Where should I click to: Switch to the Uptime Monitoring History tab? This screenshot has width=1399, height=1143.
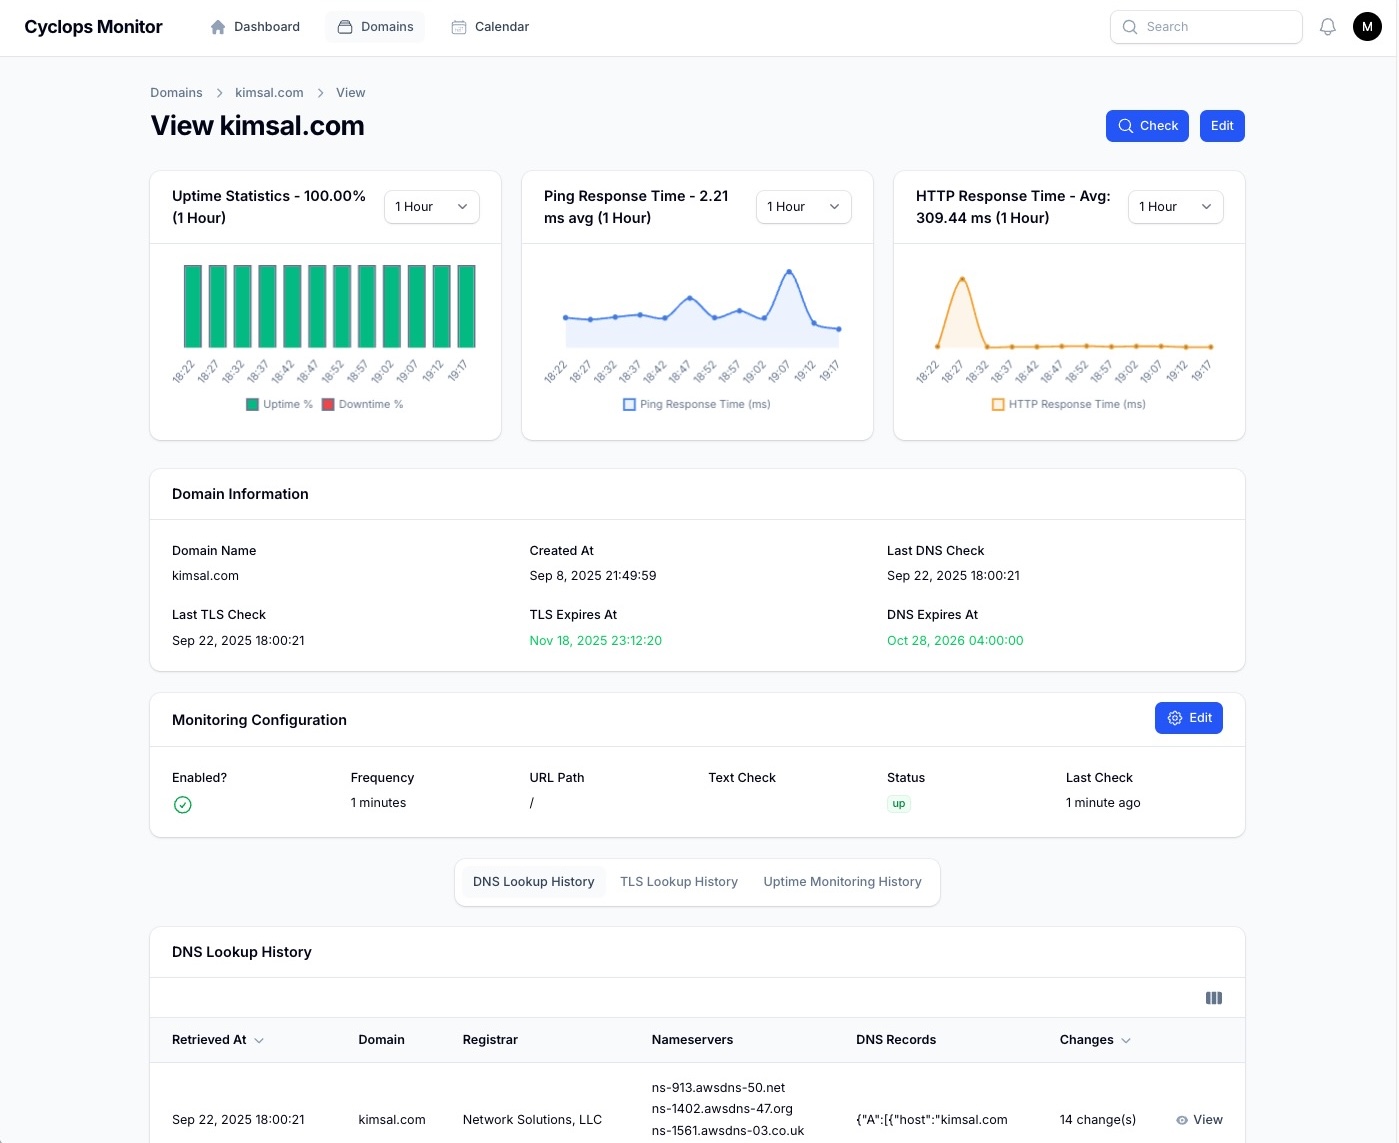click(842, 882)
